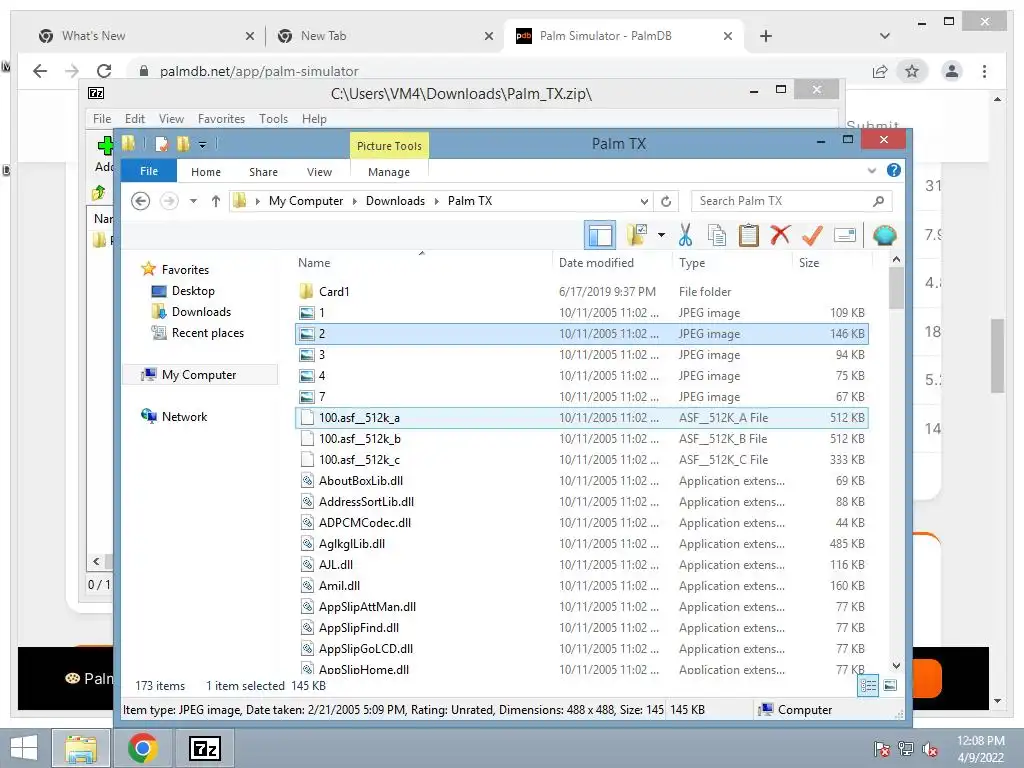This screenshot has width=1024, height=768.
Task: Sort by Name column header
Action: pos(313,263)
